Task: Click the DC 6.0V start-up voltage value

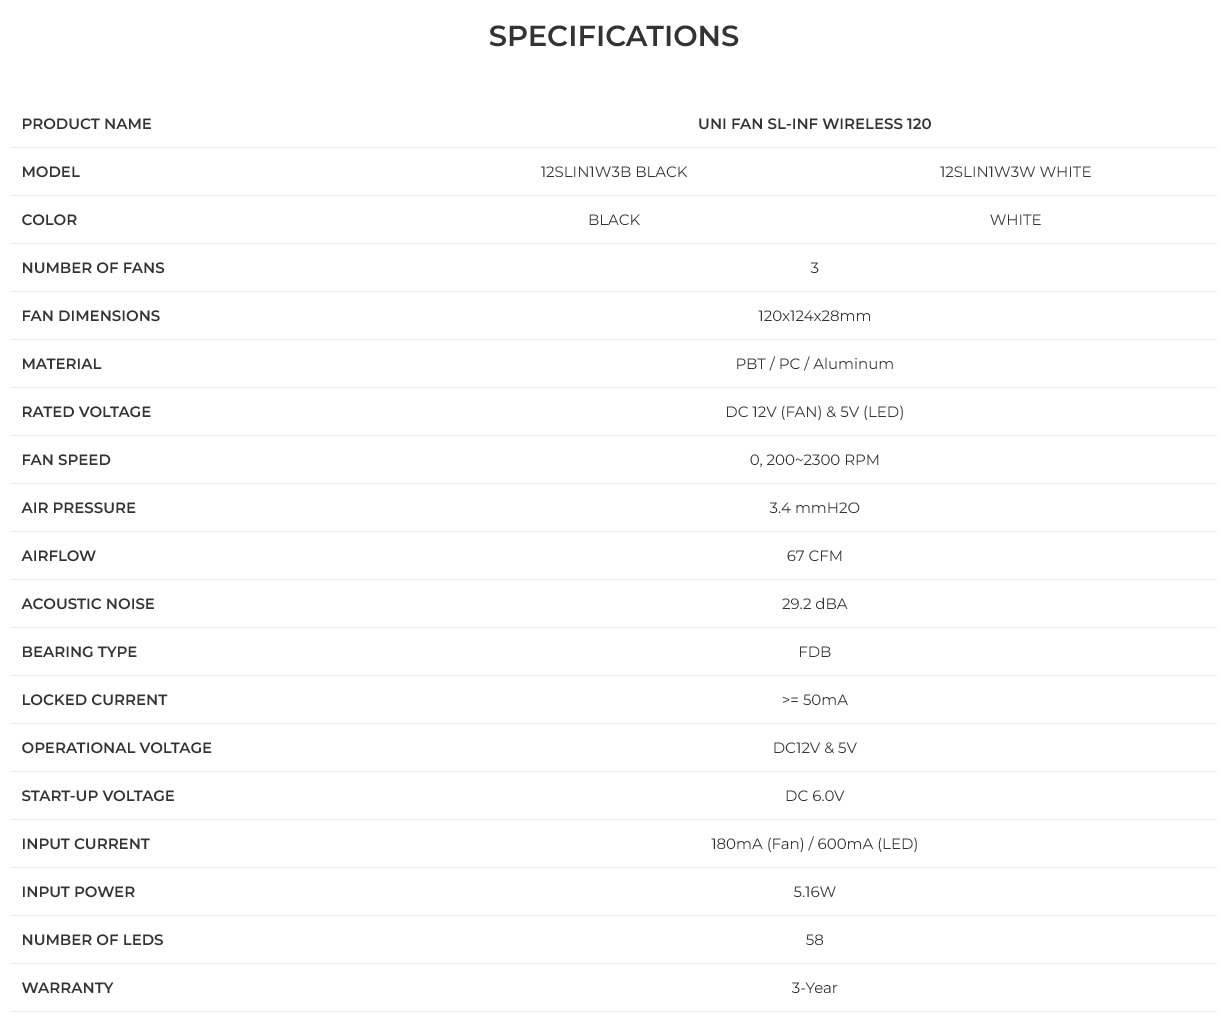Action: [x=814, y=796]
